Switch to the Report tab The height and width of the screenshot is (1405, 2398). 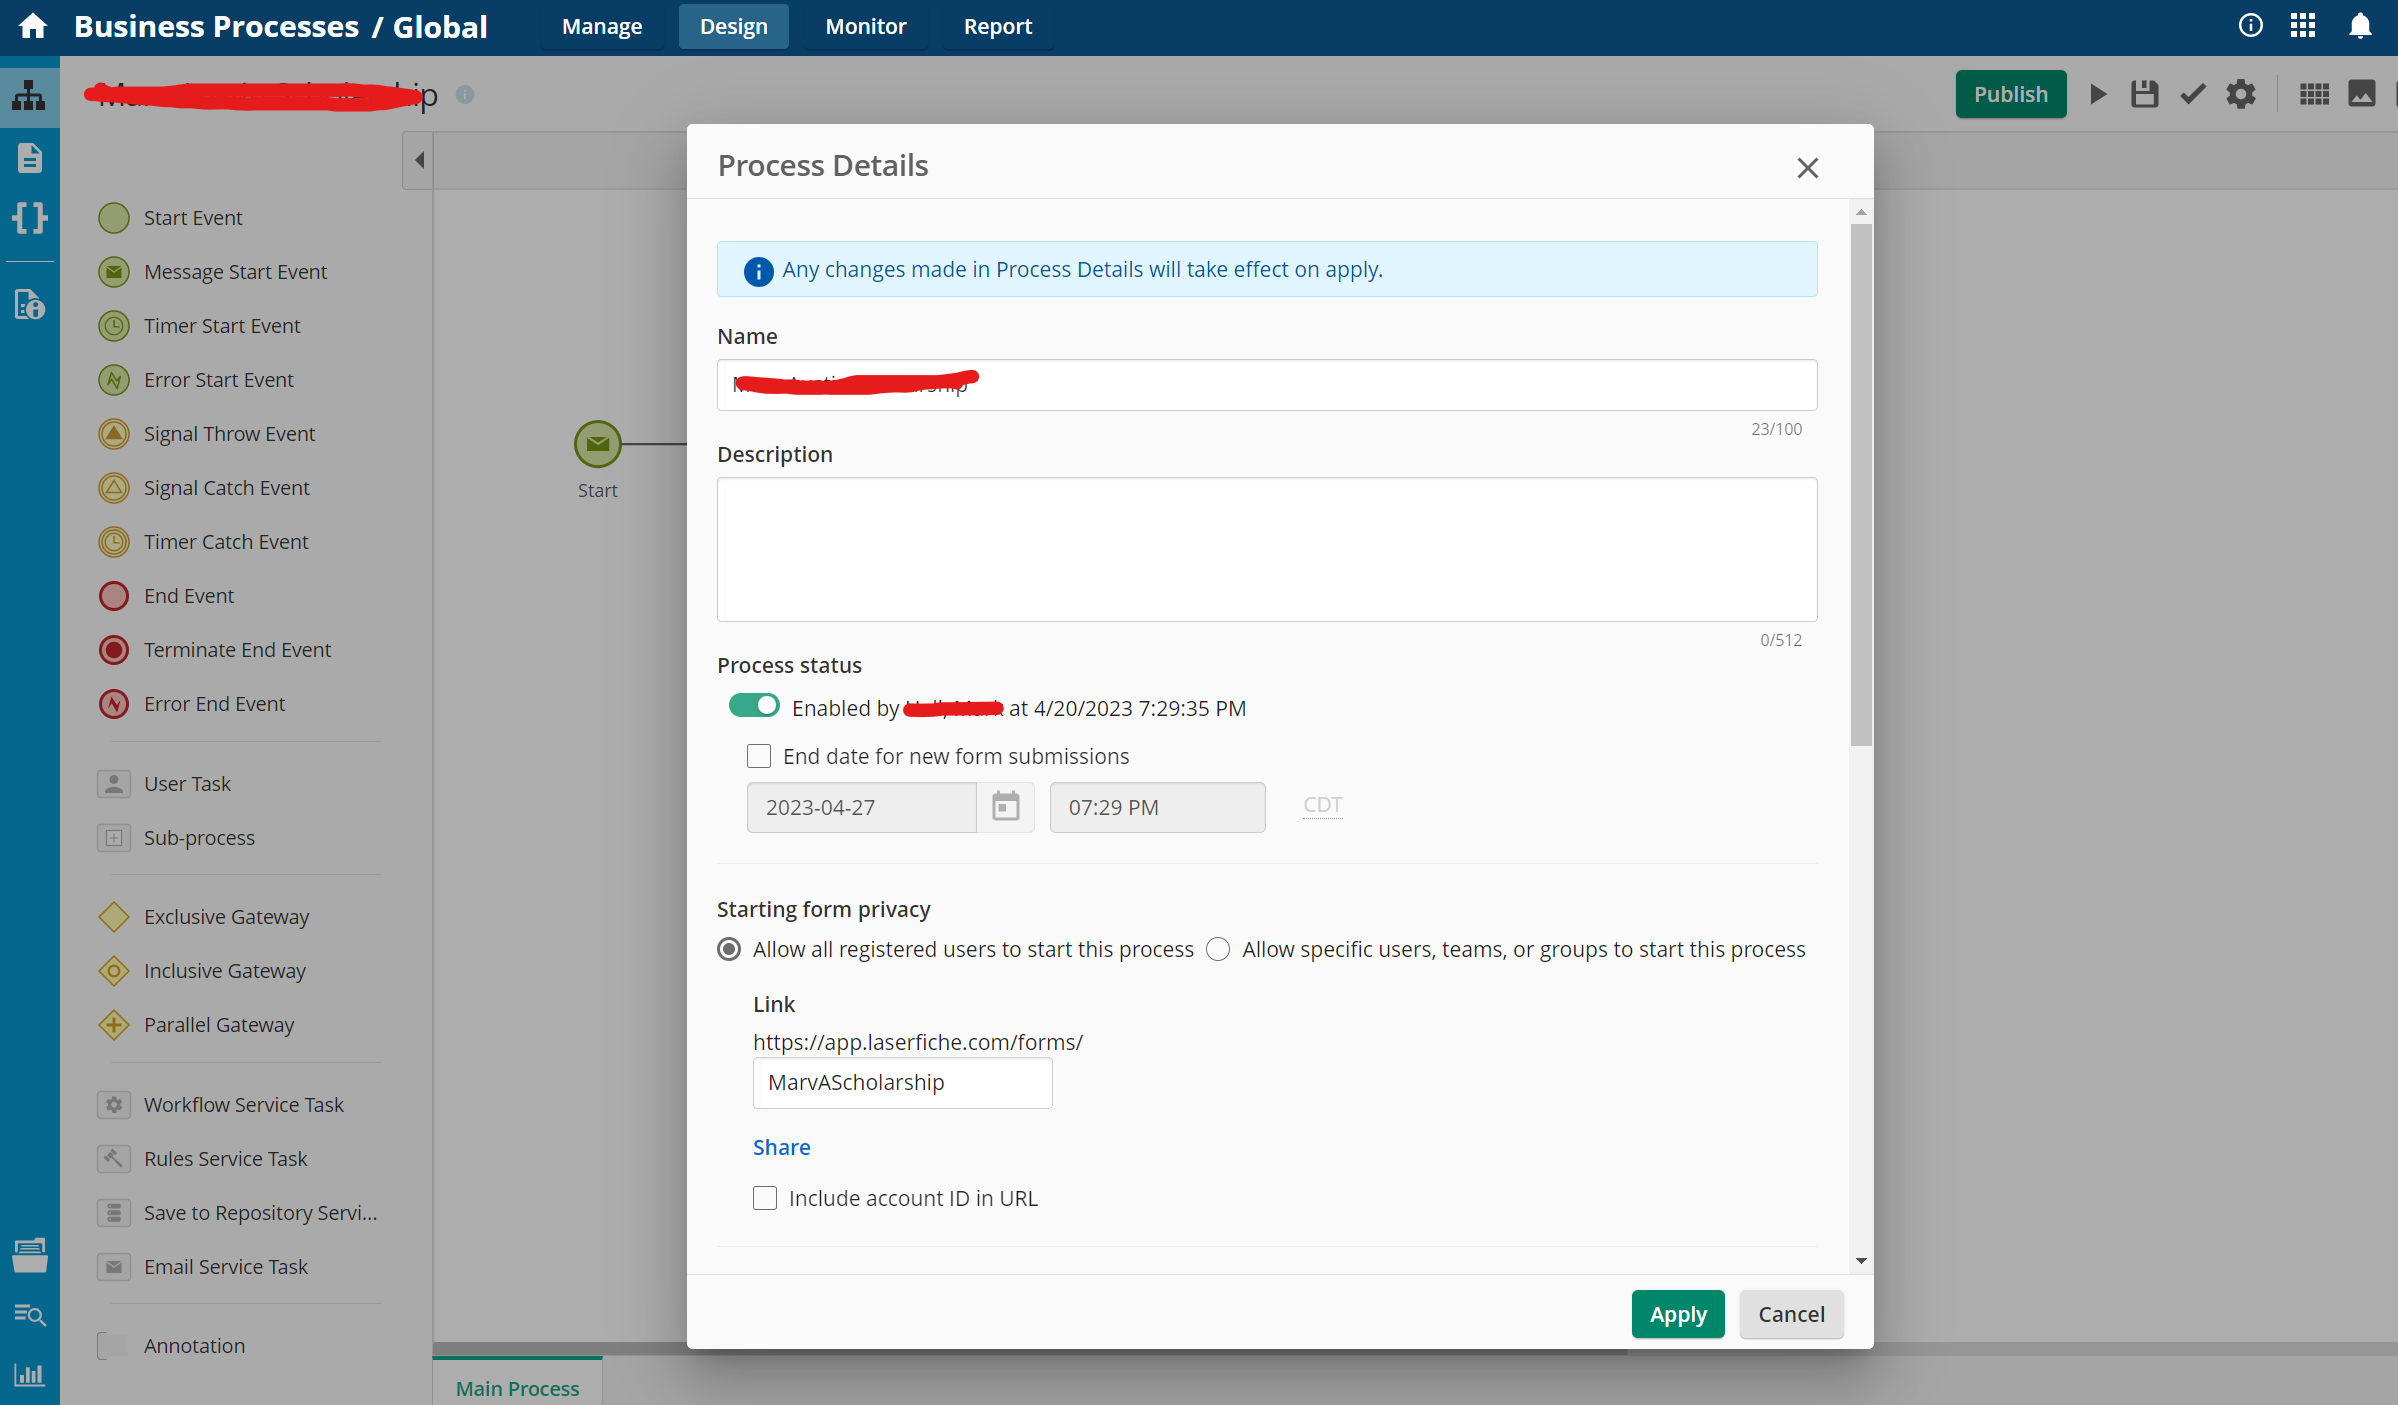click(x=997, y=26)
